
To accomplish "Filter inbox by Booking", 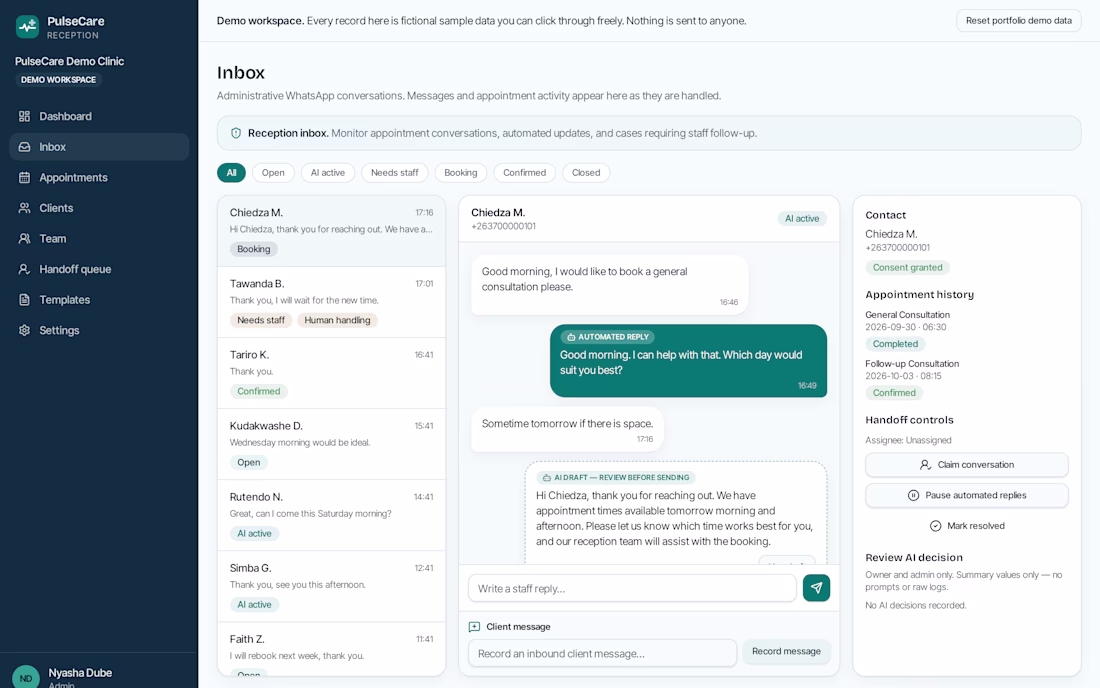I will click(460, 173).
